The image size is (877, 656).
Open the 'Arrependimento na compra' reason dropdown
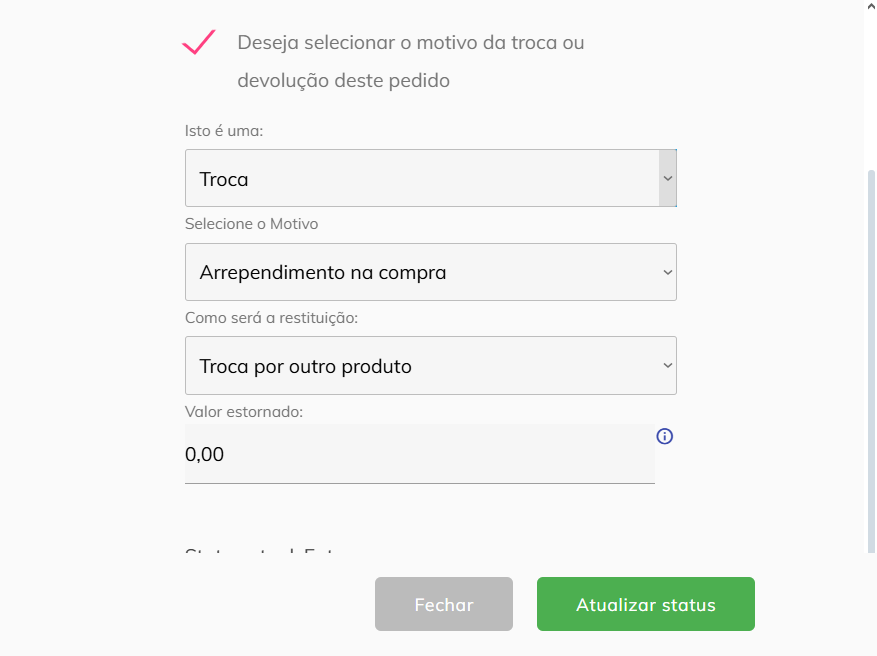tap(431, 272)
